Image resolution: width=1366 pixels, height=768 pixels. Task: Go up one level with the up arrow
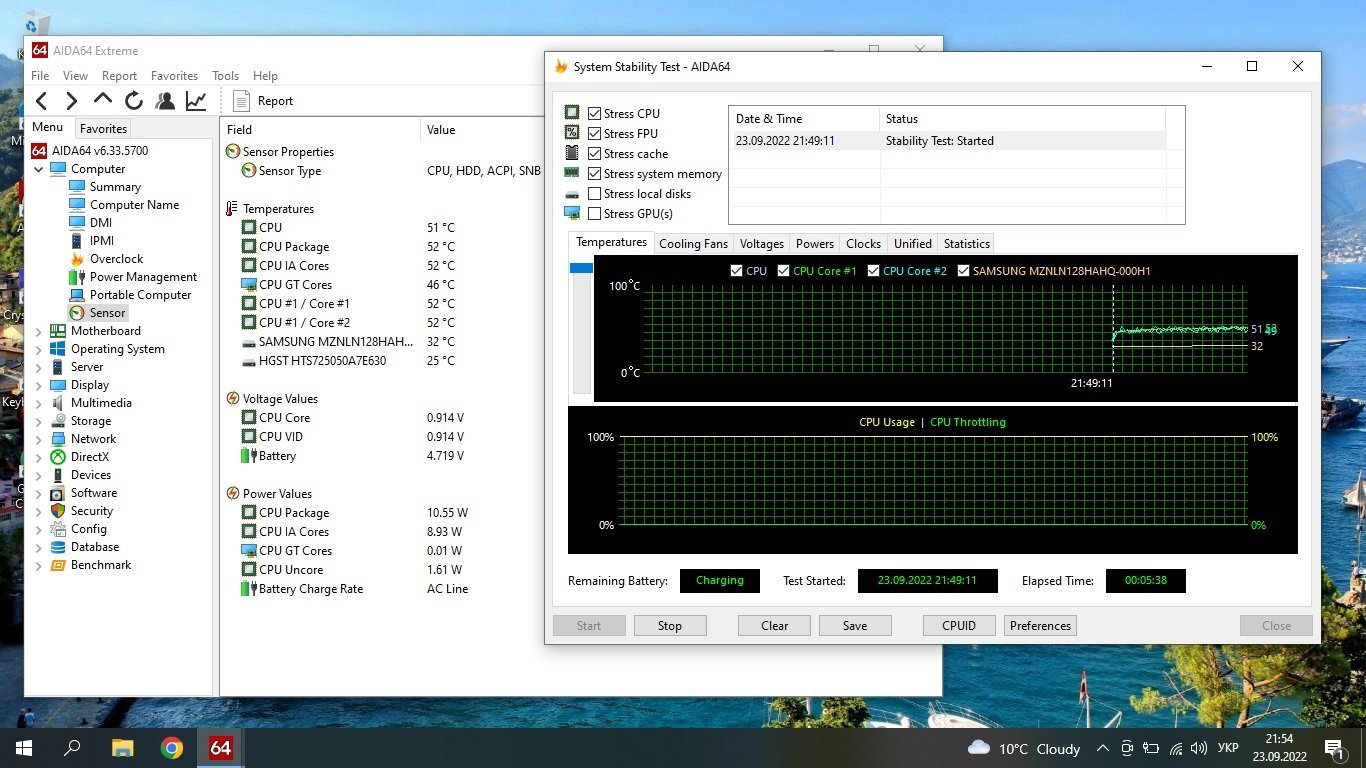[103, 100]
